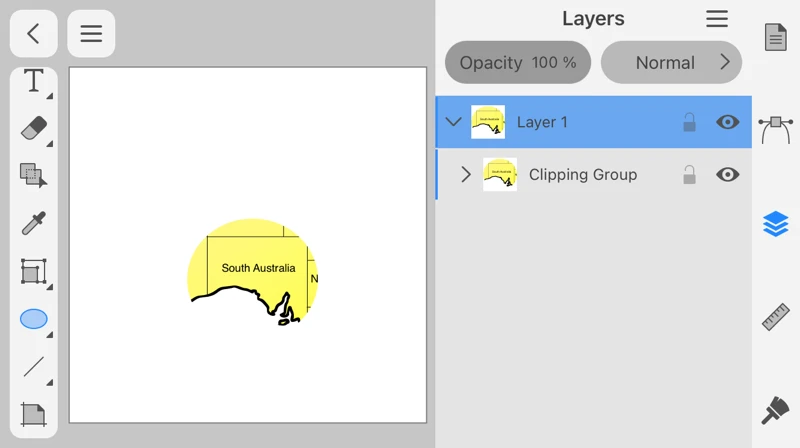
Task: Adjust the Opacity 100% slider
Action: (x=517, y=63)
